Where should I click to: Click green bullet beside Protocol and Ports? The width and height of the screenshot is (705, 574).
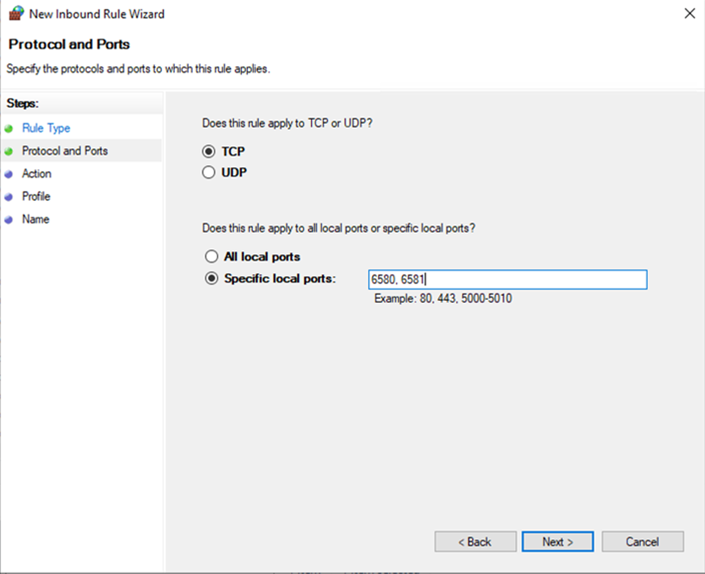[x=9, y=152]
